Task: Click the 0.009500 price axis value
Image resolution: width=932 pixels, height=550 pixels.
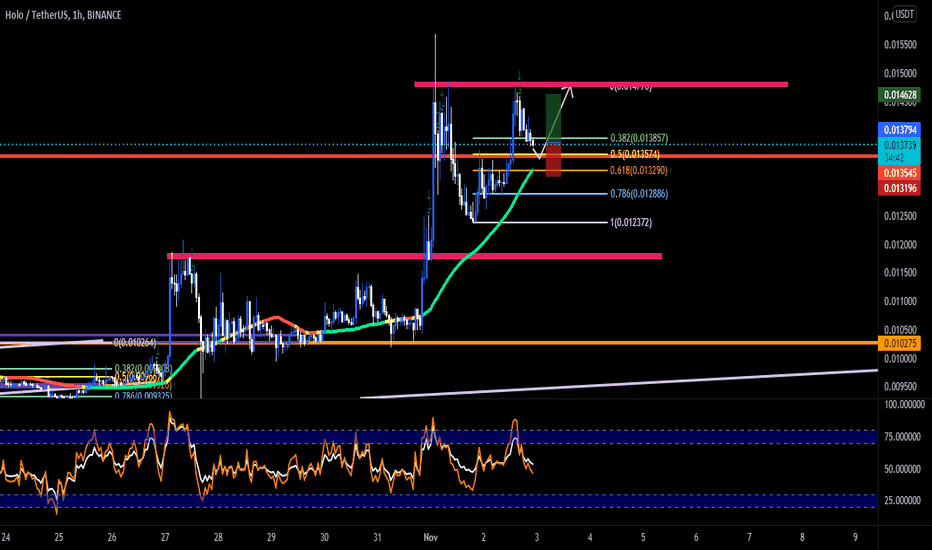Action: coord(900,386)
